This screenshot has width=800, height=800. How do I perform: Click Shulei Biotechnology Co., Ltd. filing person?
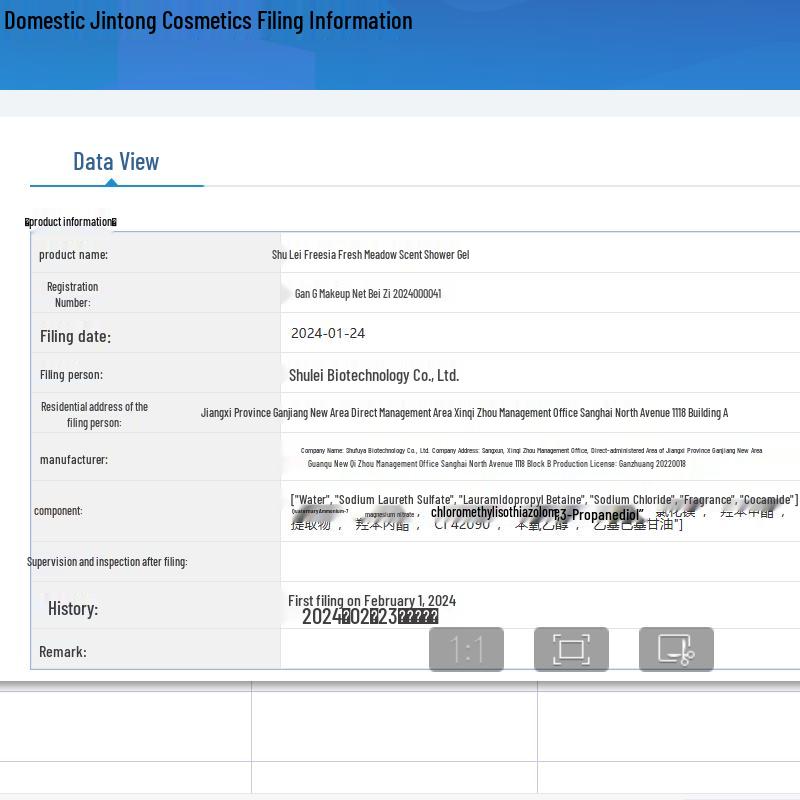click(374, 376)
